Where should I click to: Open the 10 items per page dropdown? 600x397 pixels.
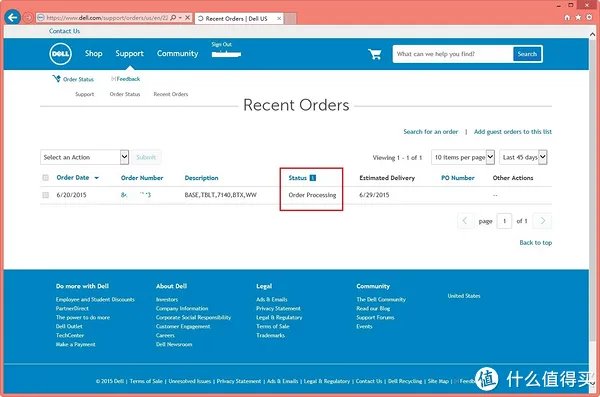(463, 157)
